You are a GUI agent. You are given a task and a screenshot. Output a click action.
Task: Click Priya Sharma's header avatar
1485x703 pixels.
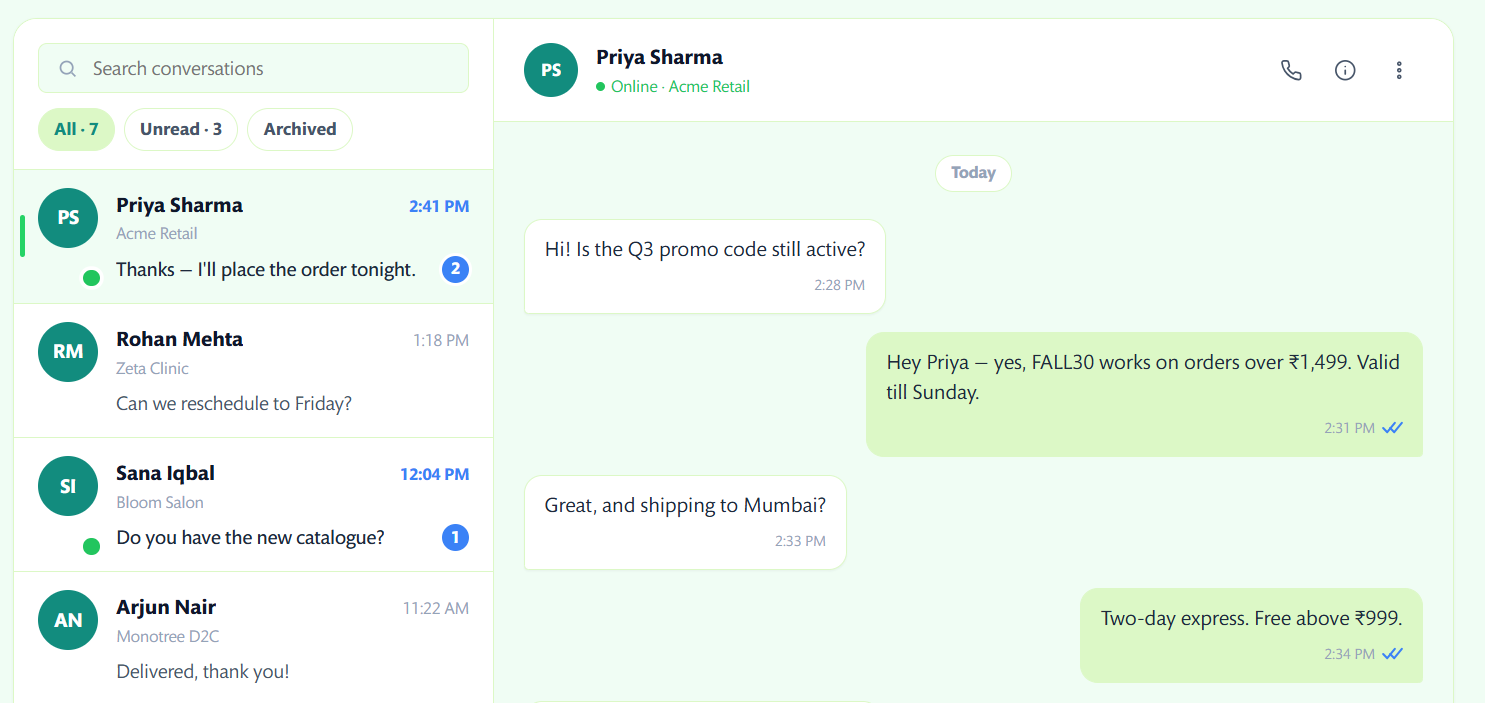[550, 70]
